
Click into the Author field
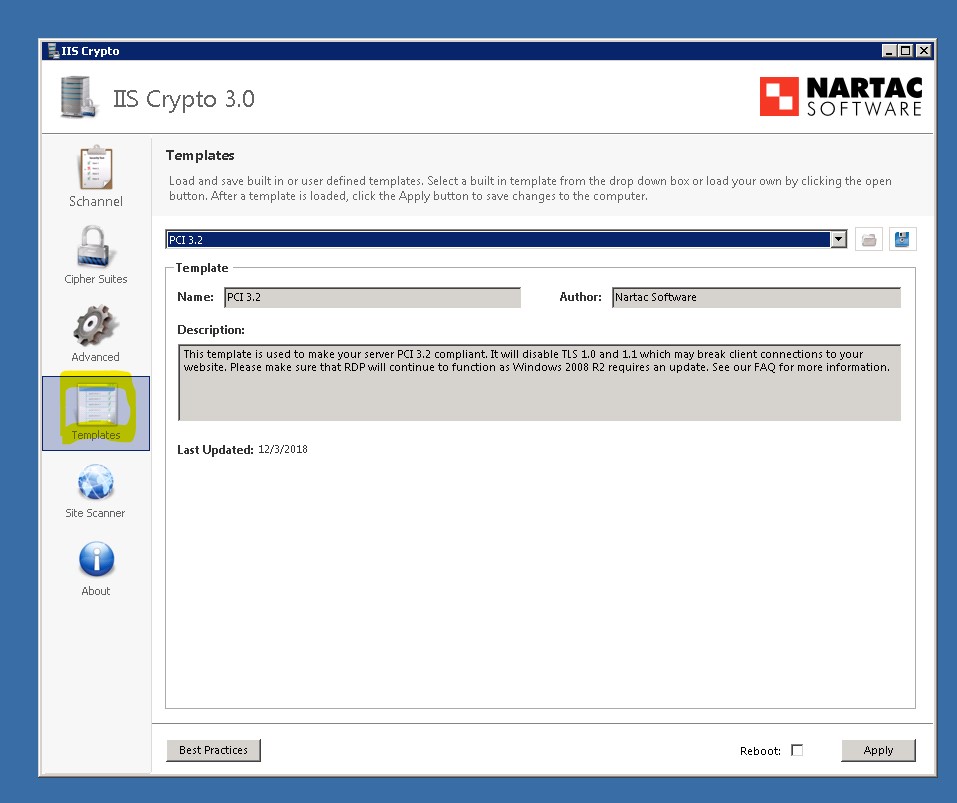point(756,298)
